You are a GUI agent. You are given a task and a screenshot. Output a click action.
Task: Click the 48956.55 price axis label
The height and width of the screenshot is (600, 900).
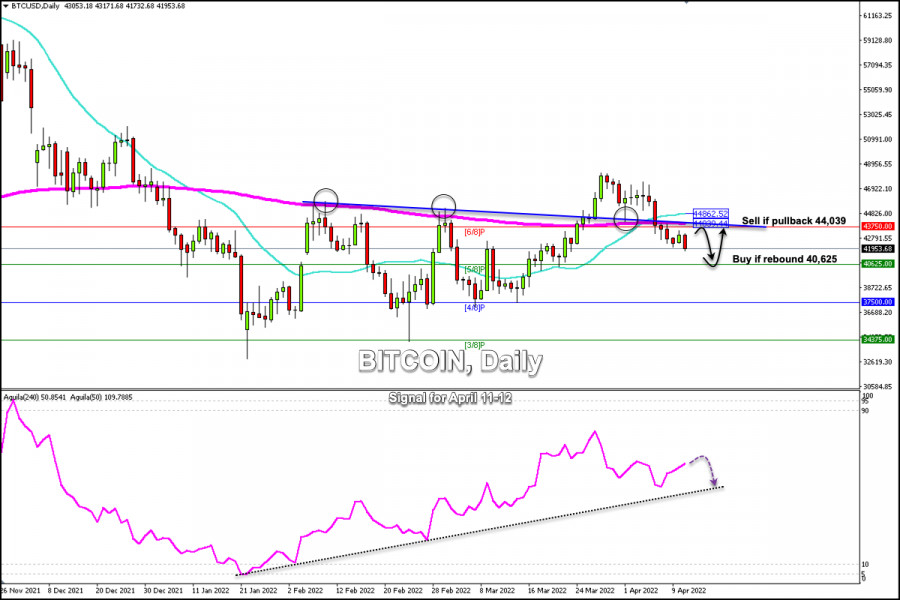click(x=878, y=164)
